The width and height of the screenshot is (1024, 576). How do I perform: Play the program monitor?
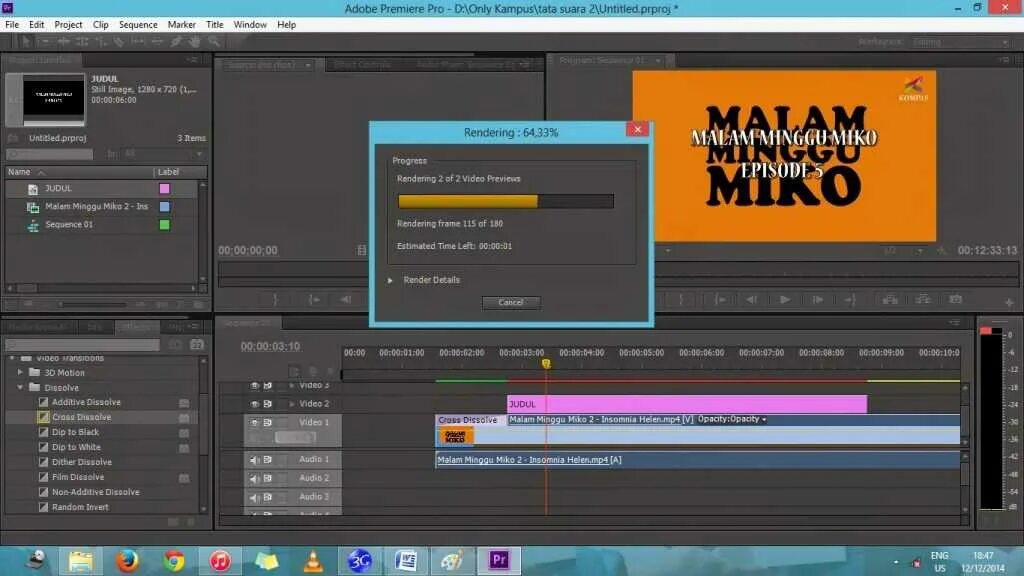[785, 300]
